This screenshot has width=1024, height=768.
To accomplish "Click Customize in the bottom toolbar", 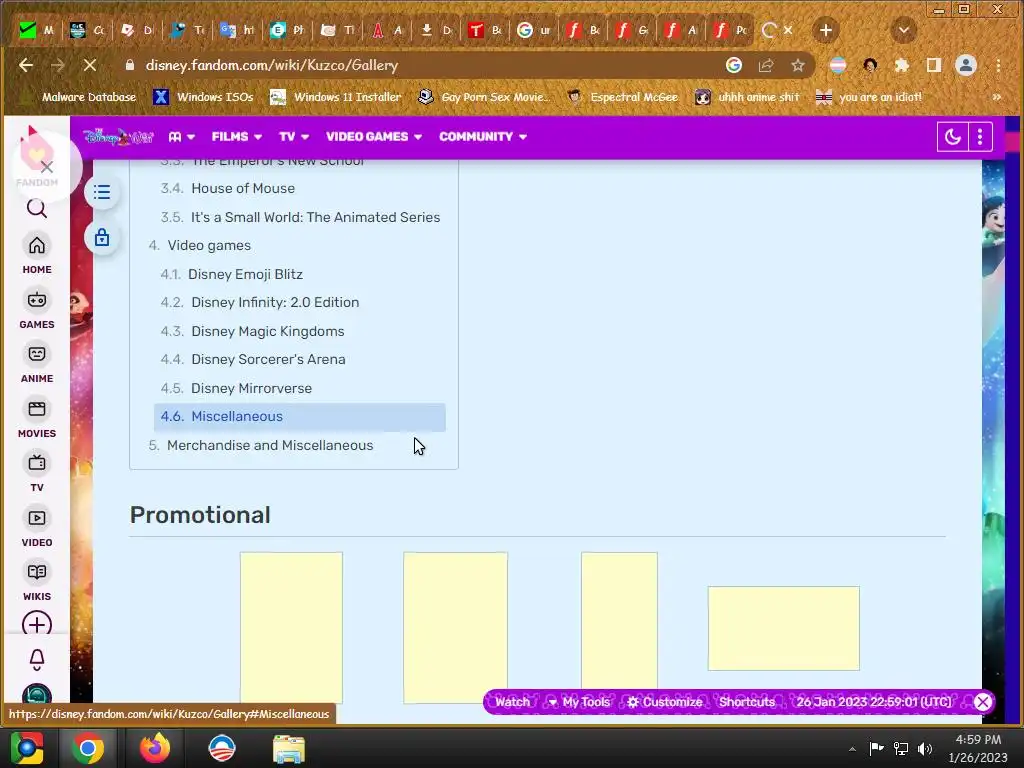I will click(665, 702).
